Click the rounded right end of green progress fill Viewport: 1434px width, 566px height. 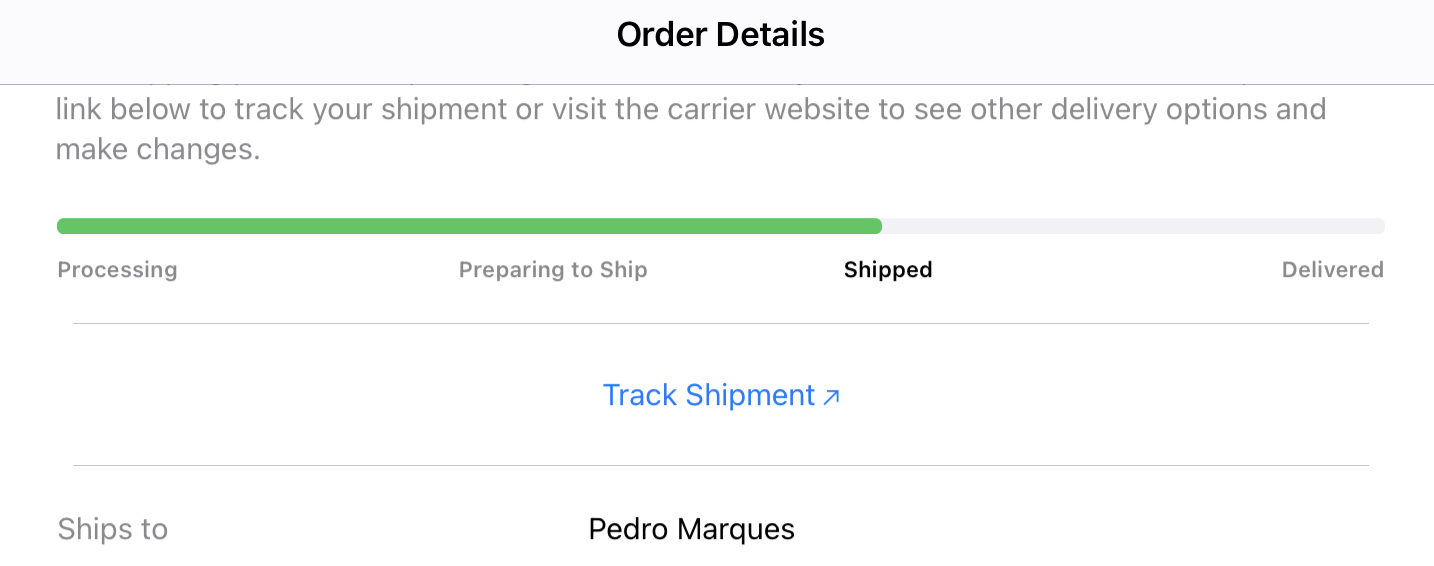[x=875, y=226]
